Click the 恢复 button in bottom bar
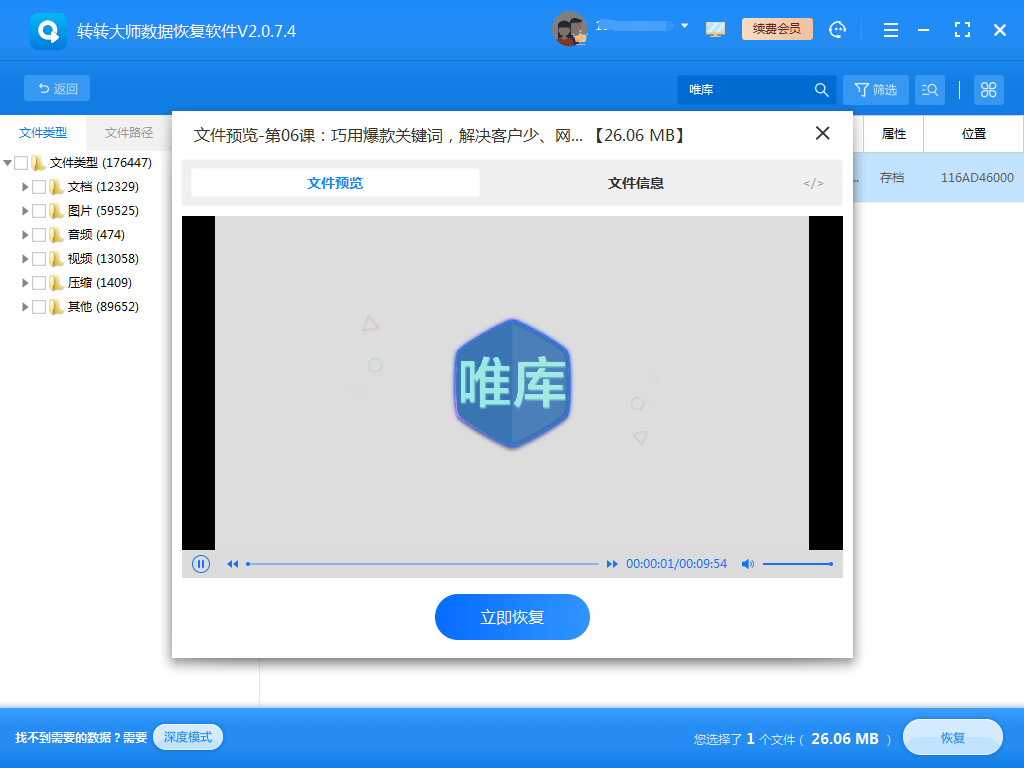 click(953, 738)
